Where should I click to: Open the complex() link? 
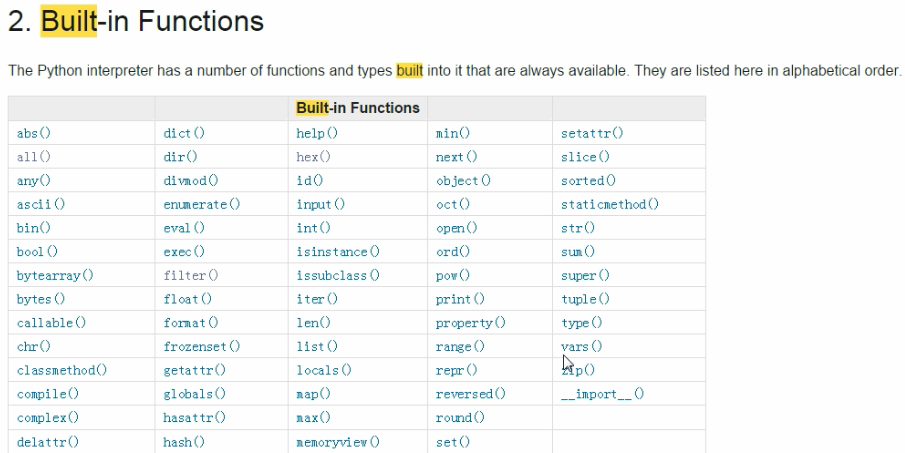(x=48, y=417)
